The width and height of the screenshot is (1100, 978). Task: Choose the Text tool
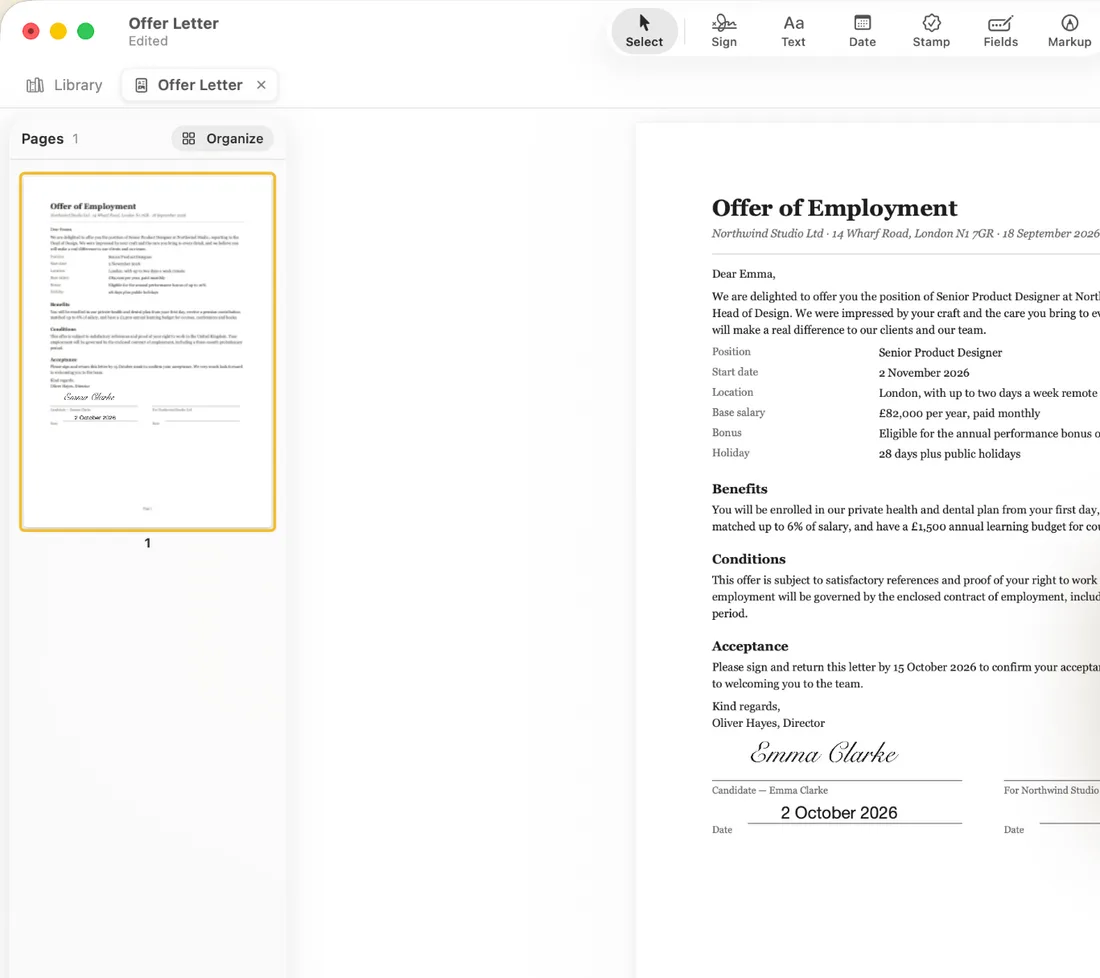(x=793, y=32)
